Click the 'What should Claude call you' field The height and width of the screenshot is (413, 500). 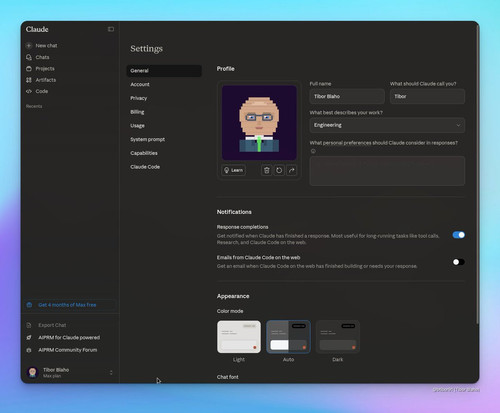click(427, 96)
